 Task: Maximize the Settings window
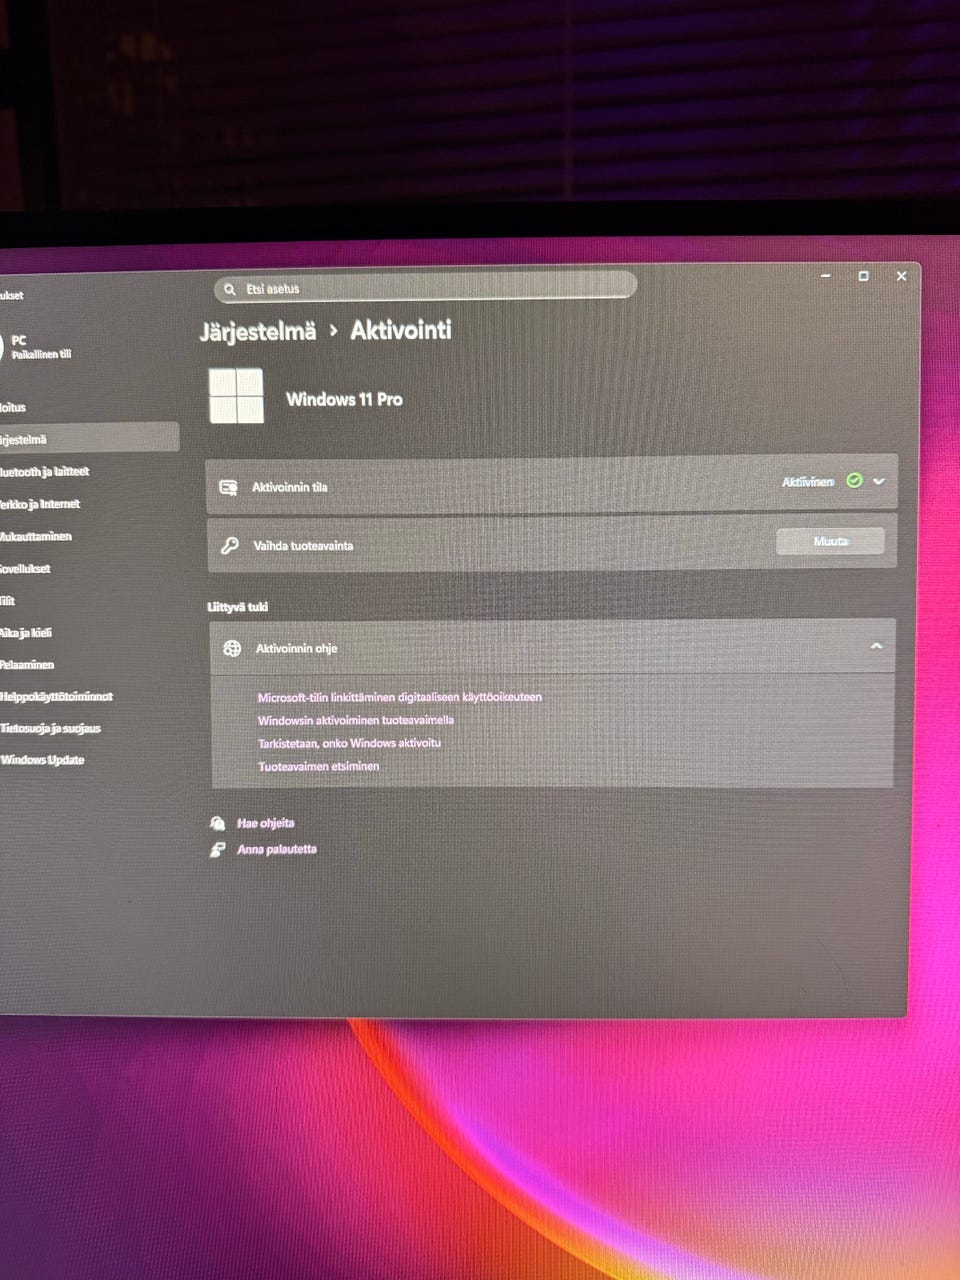(x=863, y=276)
